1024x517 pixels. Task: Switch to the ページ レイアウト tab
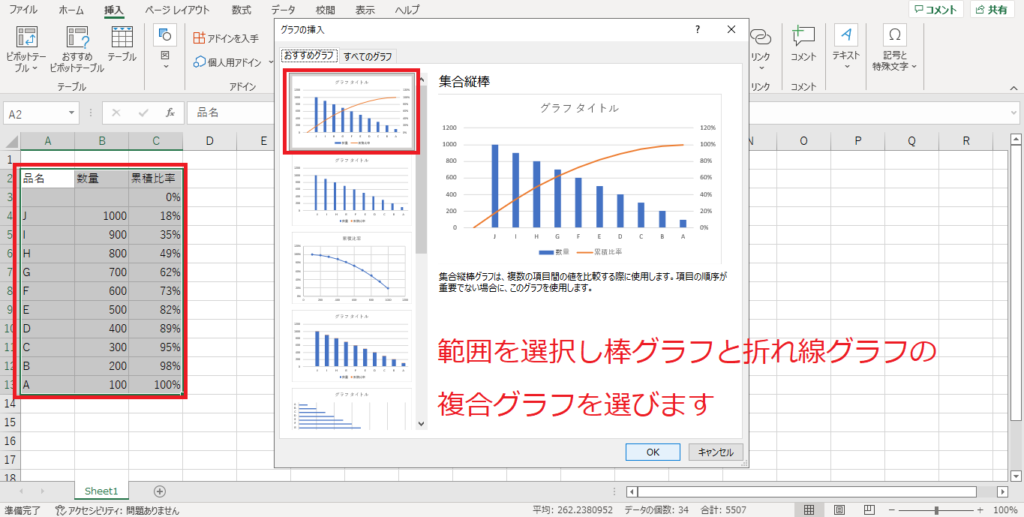pos(178,10)
